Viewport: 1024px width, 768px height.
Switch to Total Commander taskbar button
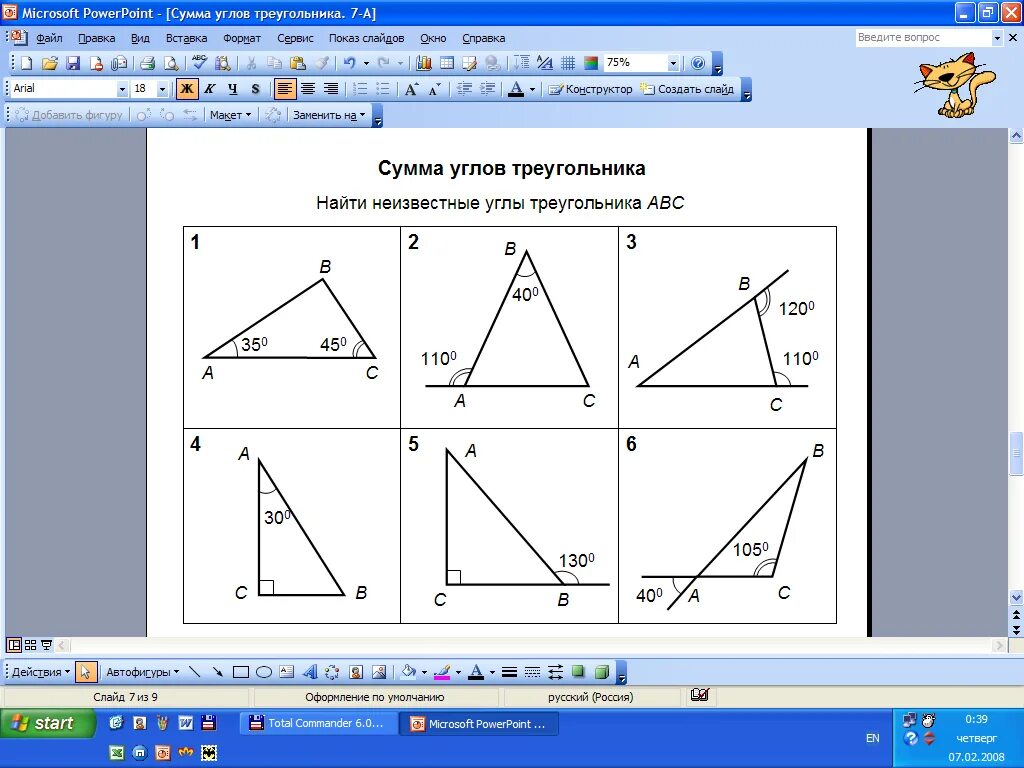pyautogui.click(x=319, y=723)
